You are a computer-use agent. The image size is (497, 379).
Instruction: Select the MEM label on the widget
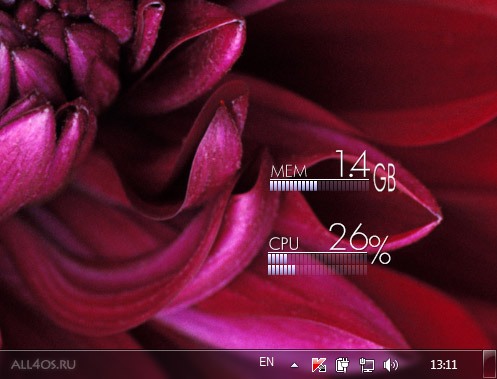point(289,171)
